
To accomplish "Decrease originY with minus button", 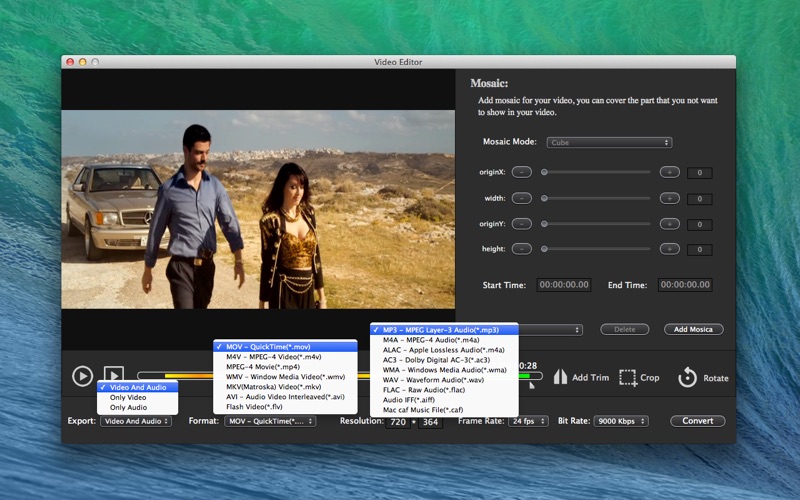I will (521, 223).
